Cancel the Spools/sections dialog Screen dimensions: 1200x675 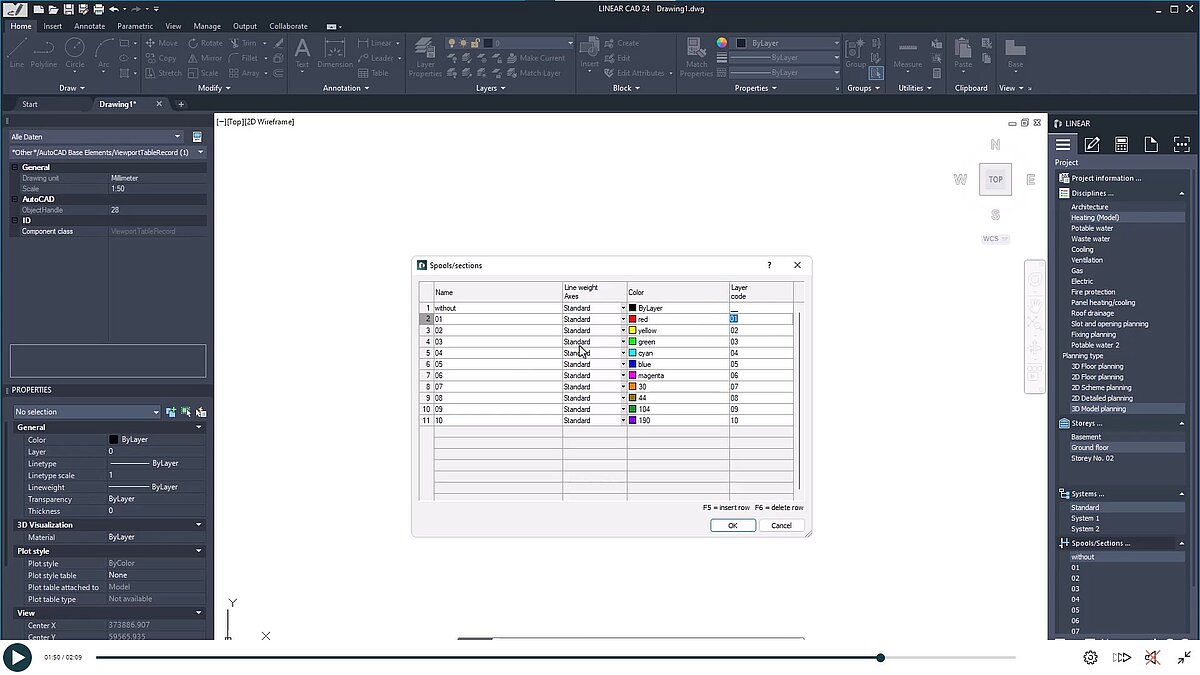pyautogui.click(x=781, y=525)
